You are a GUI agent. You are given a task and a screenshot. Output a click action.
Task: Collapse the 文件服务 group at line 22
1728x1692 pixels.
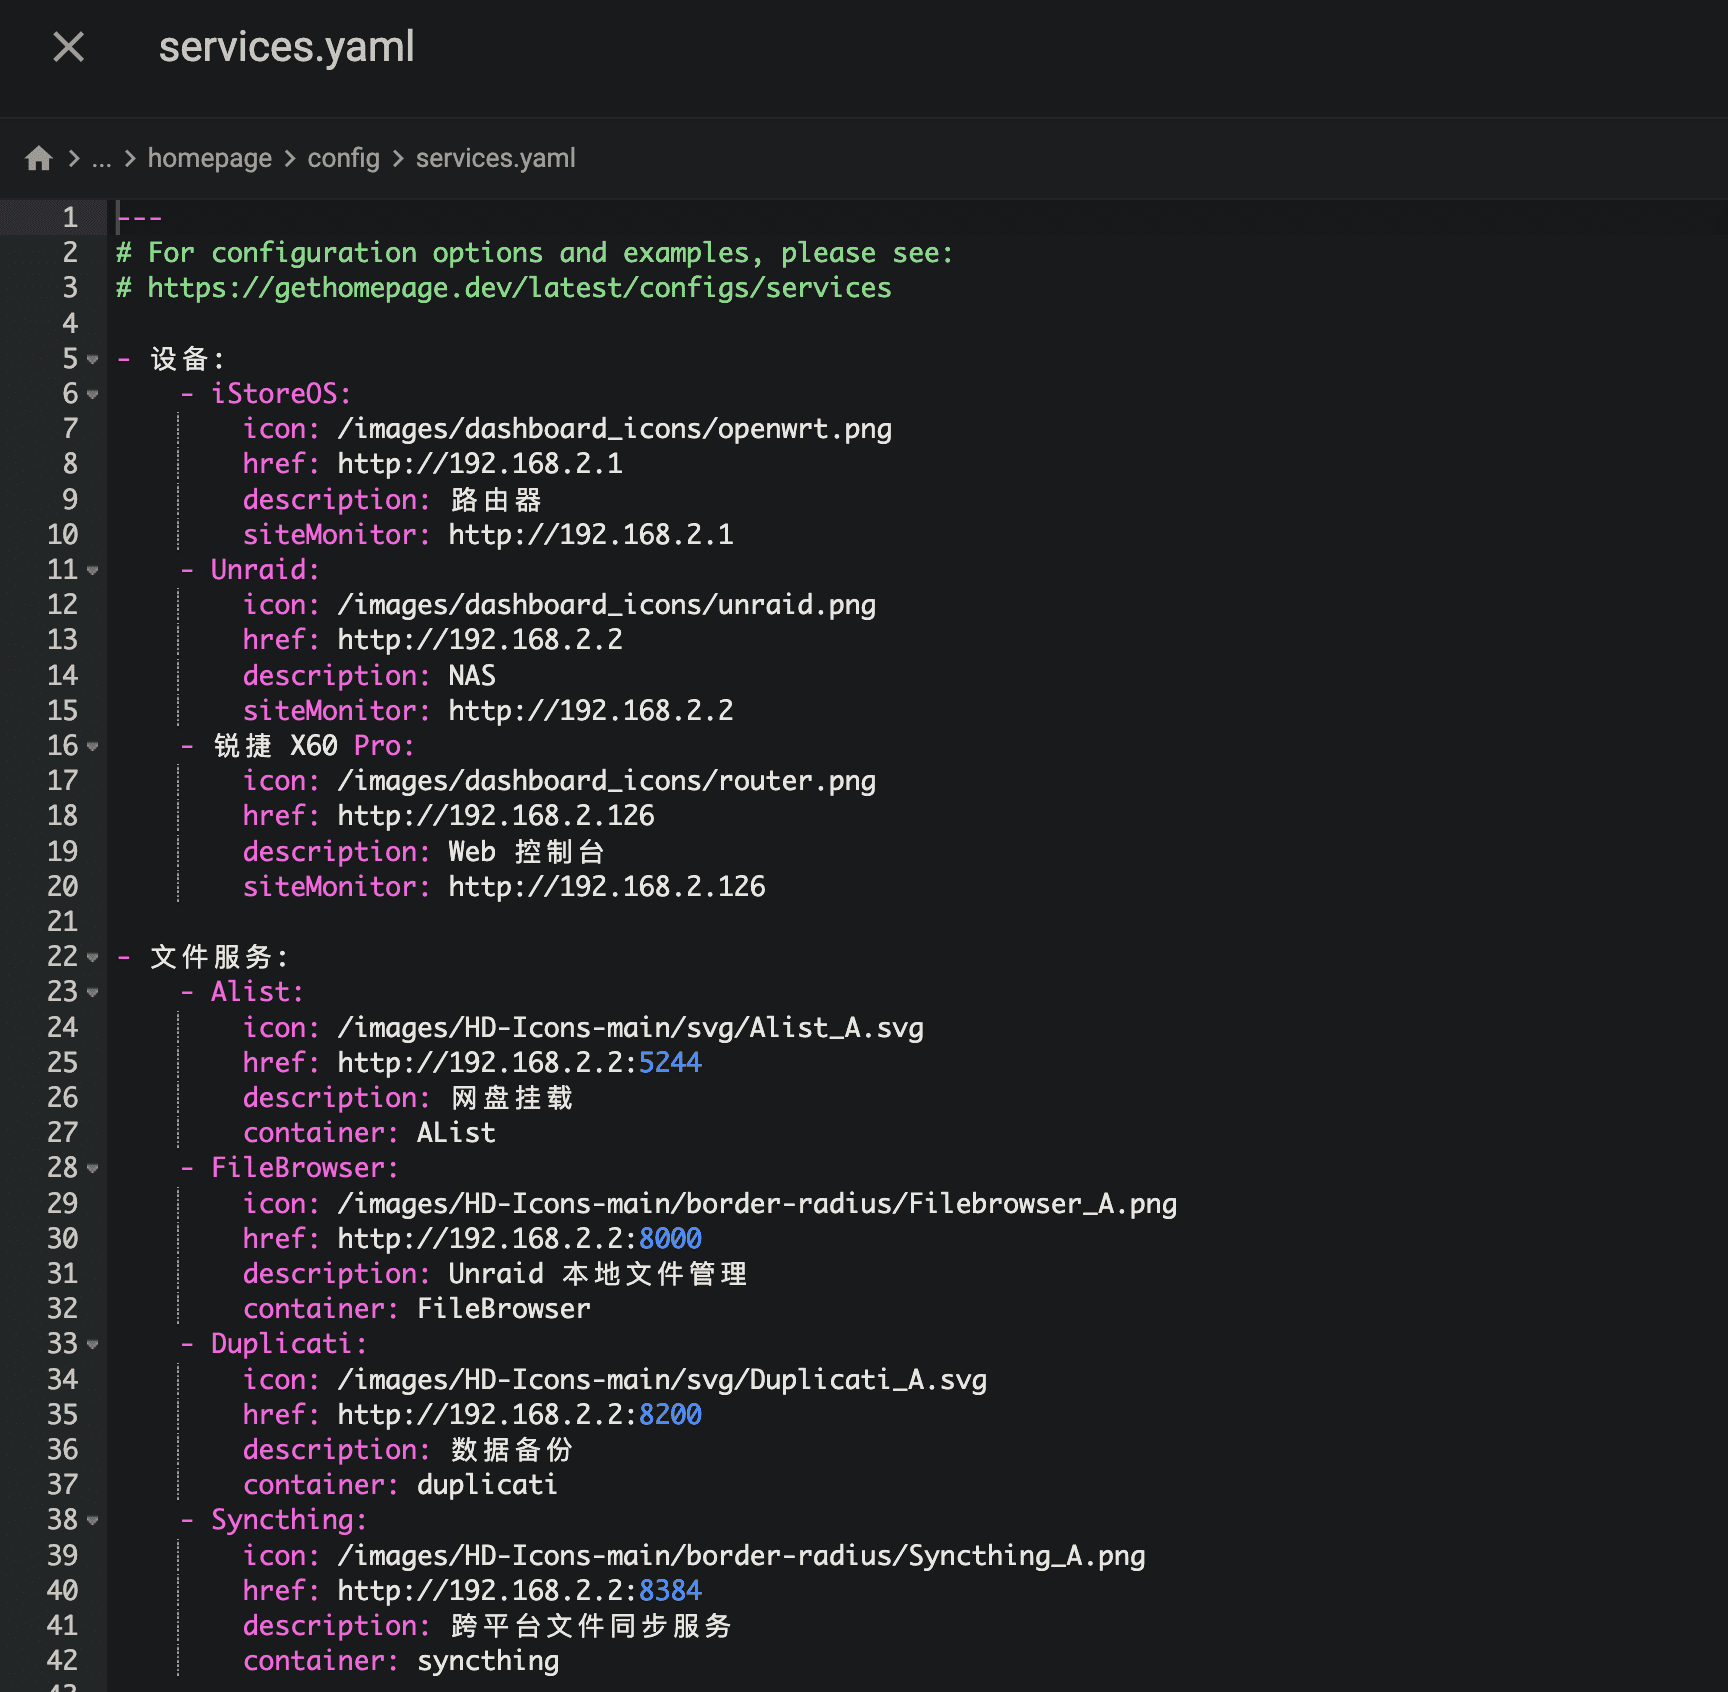pos(93,957)
